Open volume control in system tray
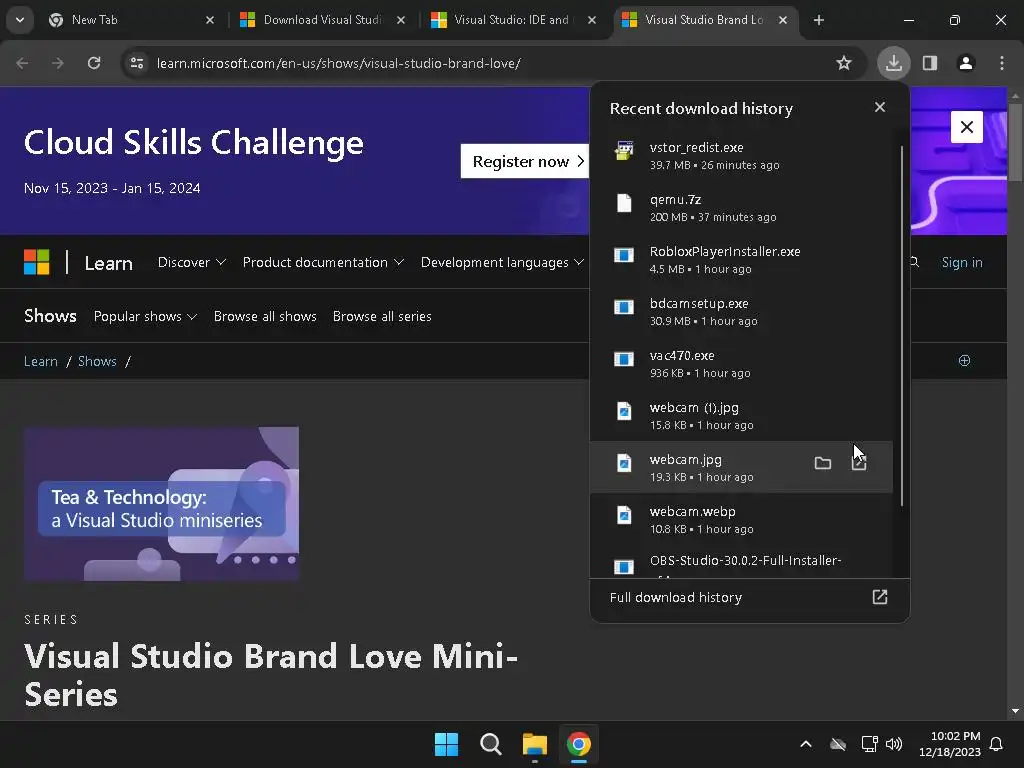Screen dimensions: 1024x768 pos(894,744)
